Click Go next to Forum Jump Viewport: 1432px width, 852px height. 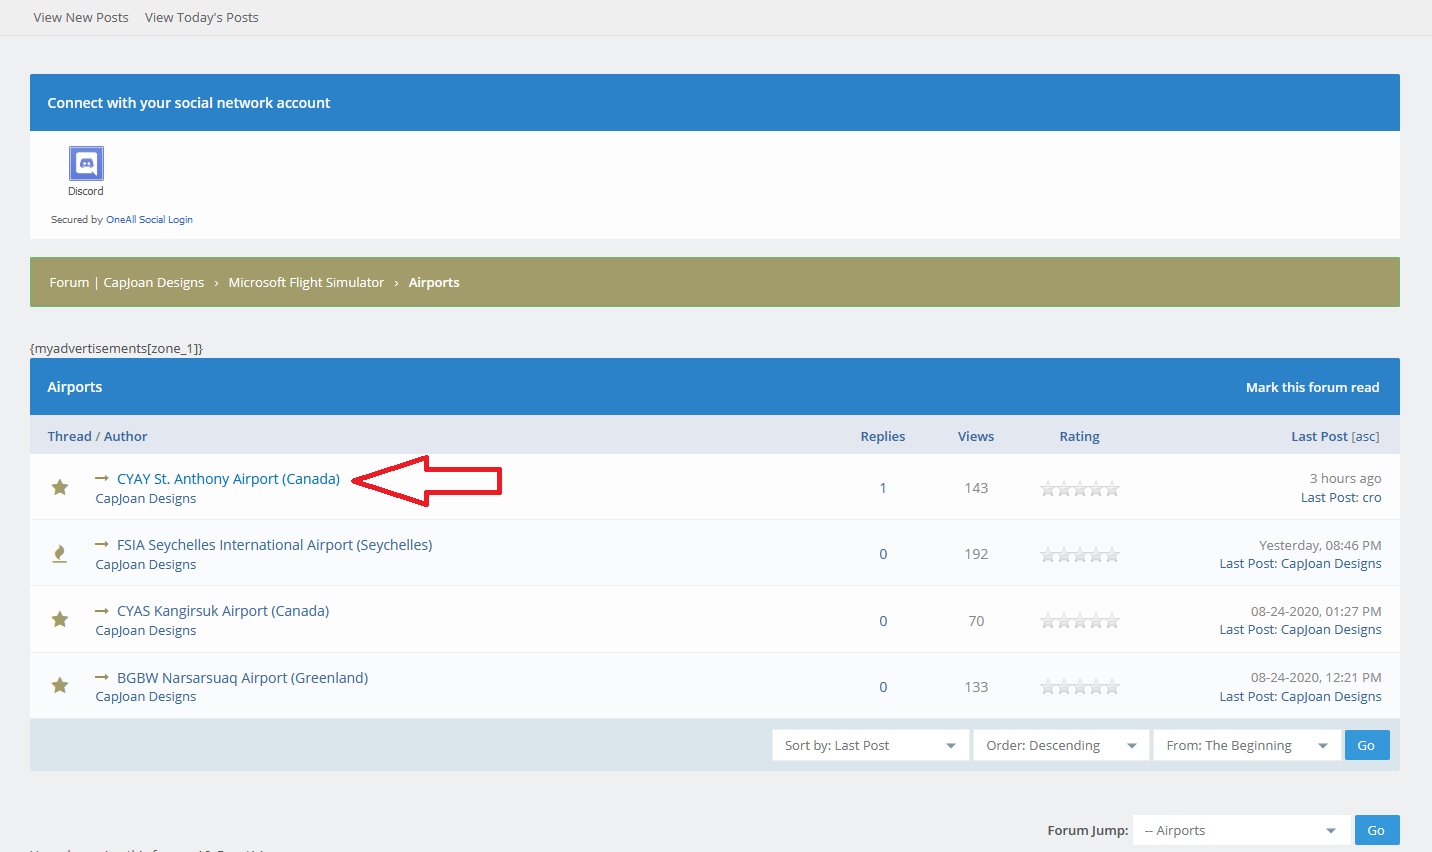tap(1377, 830)
